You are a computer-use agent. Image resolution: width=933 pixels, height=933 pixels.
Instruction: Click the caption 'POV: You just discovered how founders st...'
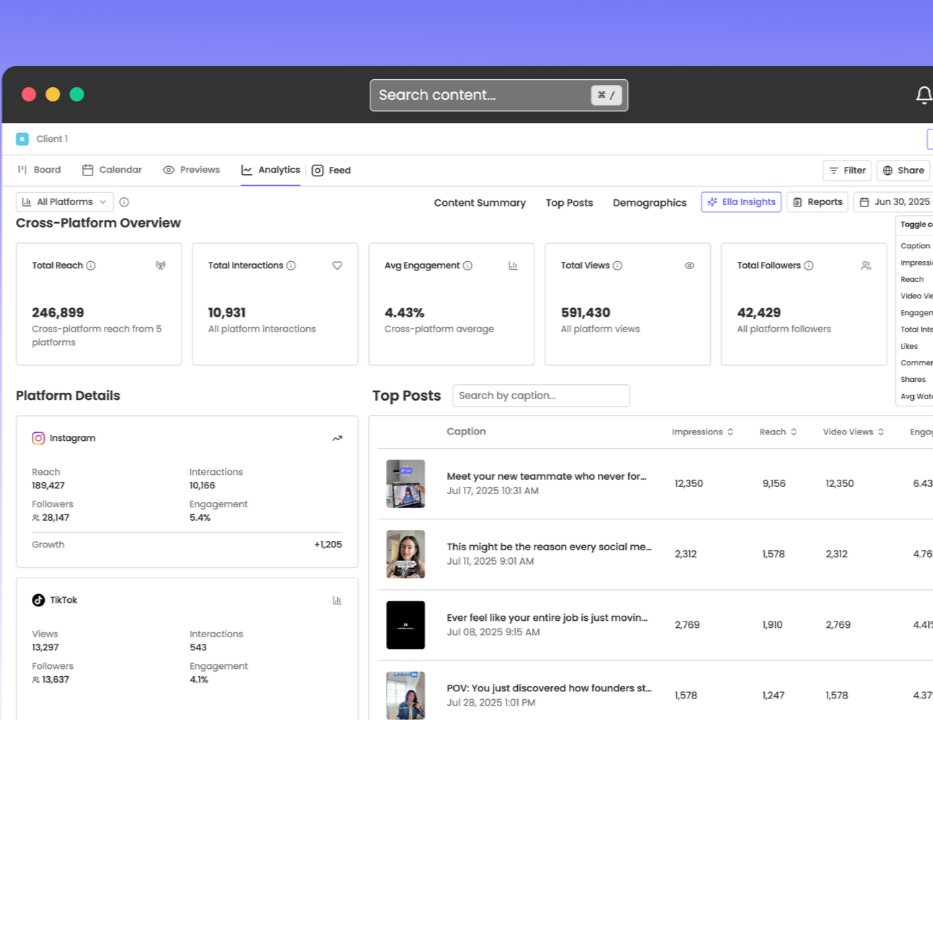point(549,688)
